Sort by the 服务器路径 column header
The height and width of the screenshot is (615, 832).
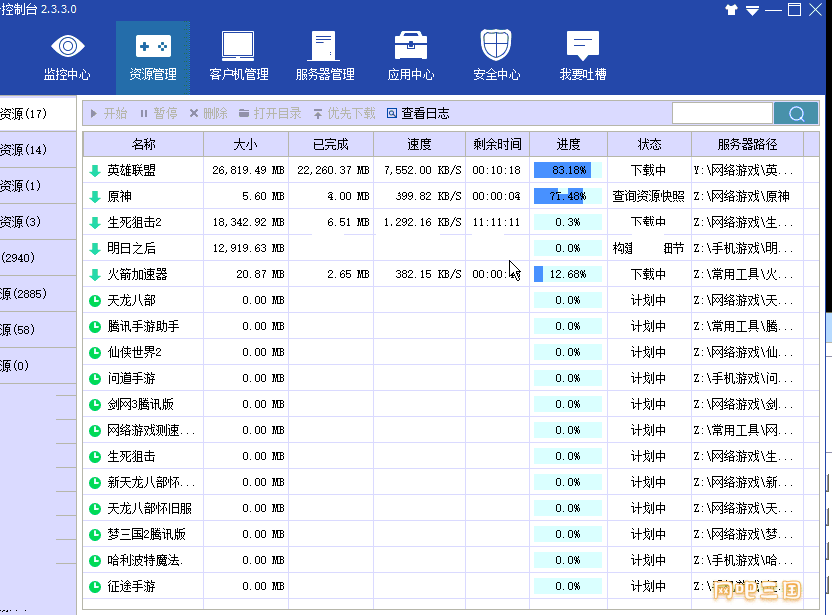[747, 144]
